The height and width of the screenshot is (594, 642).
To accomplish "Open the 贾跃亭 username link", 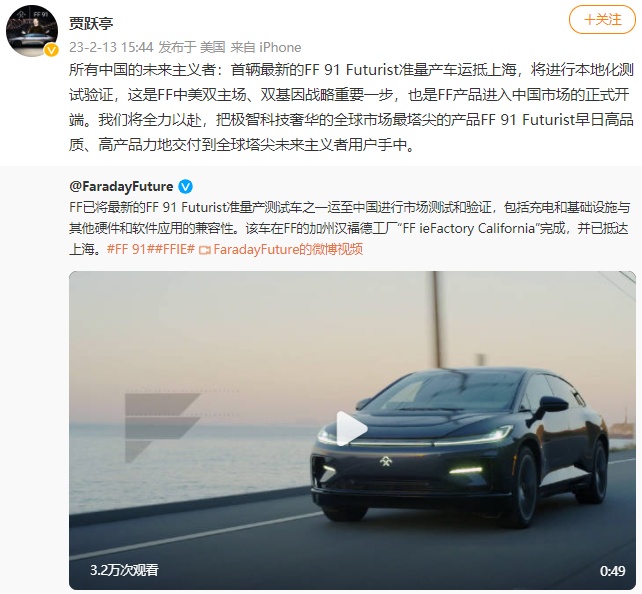I will [91, 23].
